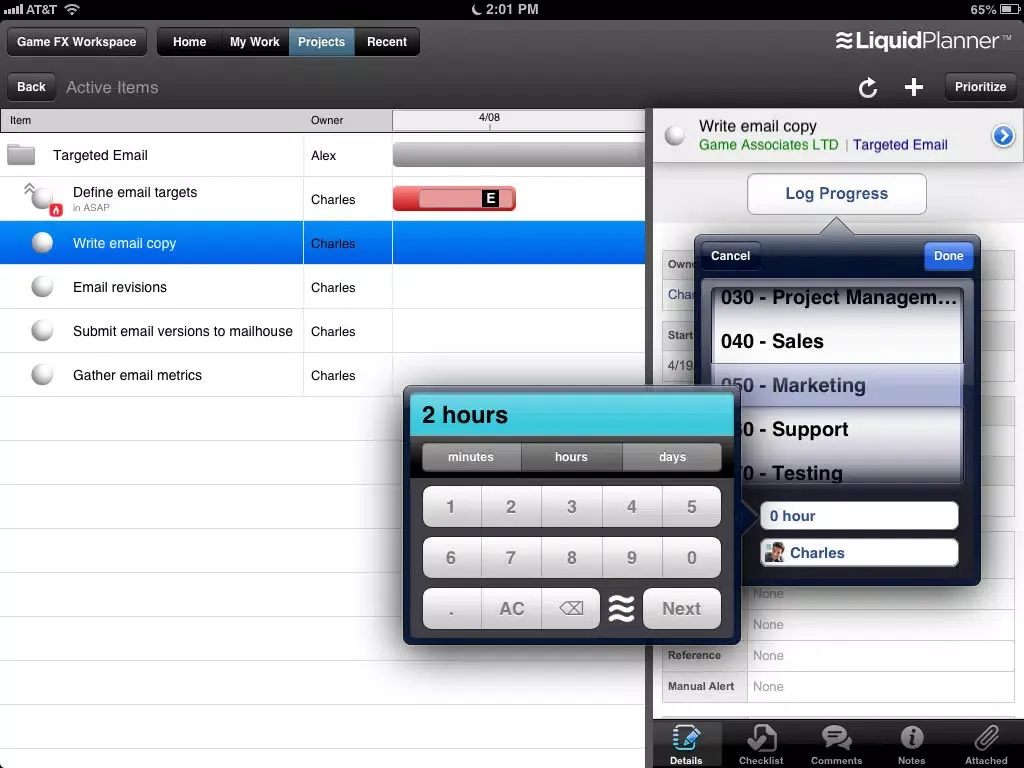1024x768 pixels.
Task: Mark Gather email metrics task circle
Action: [x=42, y=375]
